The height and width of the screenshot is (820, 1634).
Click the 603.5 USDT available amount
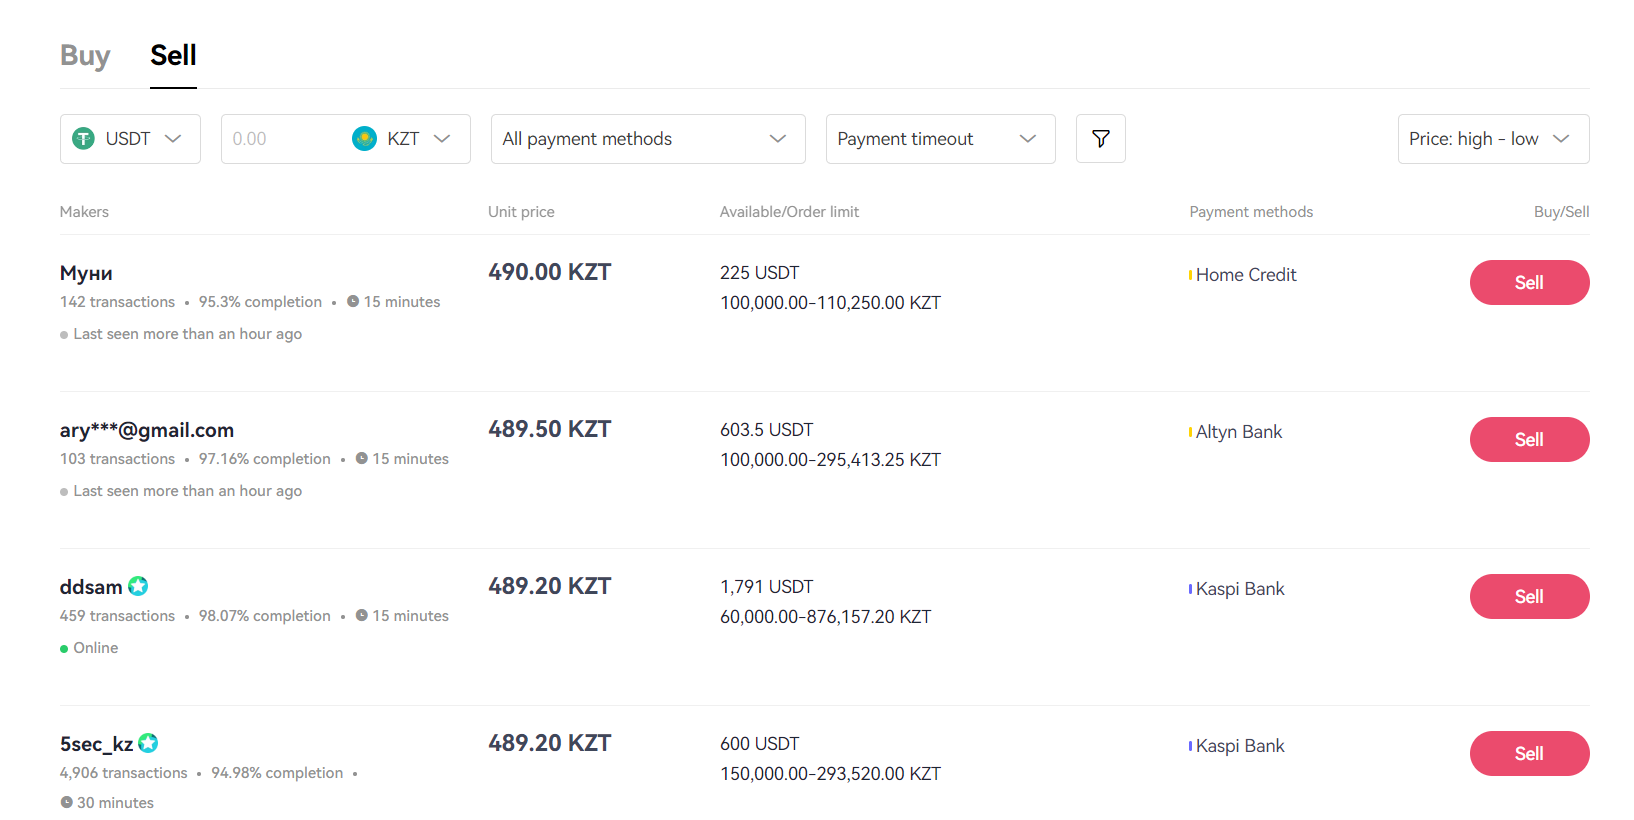pyautogui.click(x=767, y=430)
